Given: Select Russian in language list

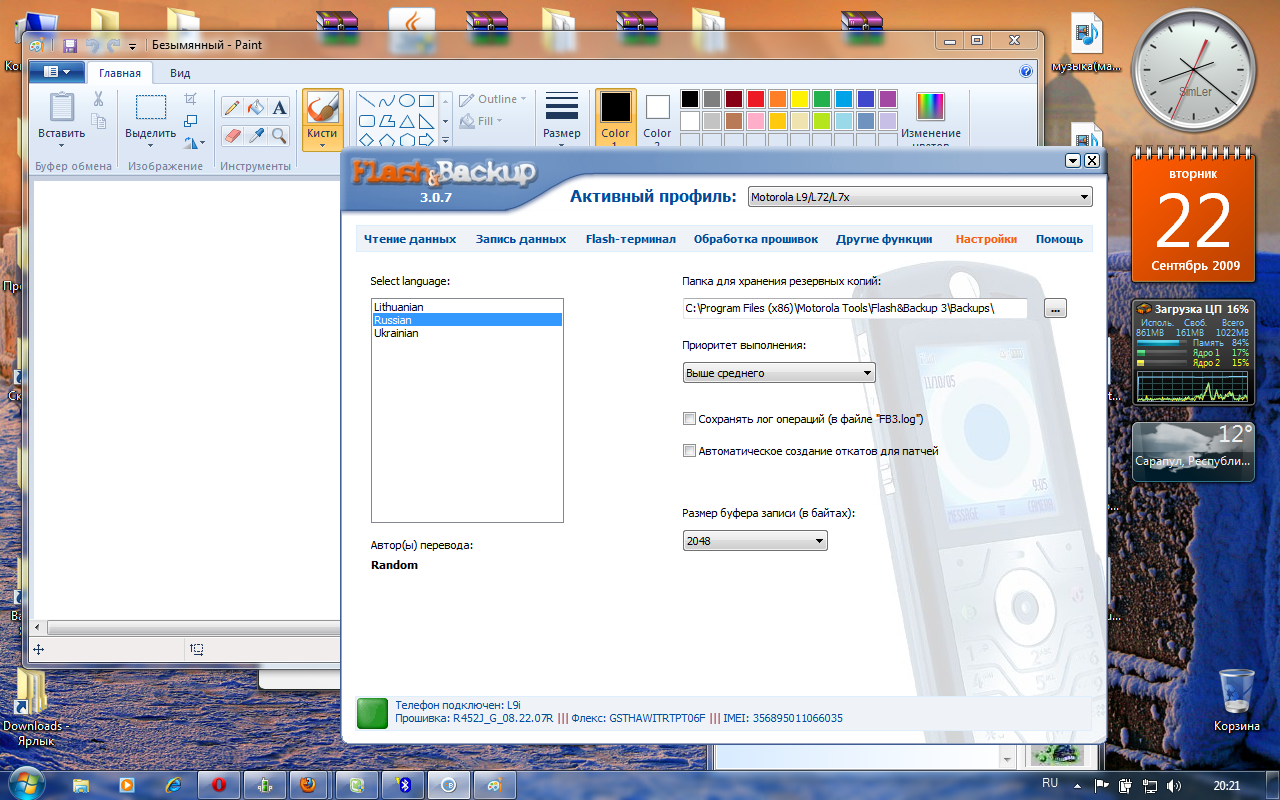Looking at the screenshot, I should (x=467, y=320).
